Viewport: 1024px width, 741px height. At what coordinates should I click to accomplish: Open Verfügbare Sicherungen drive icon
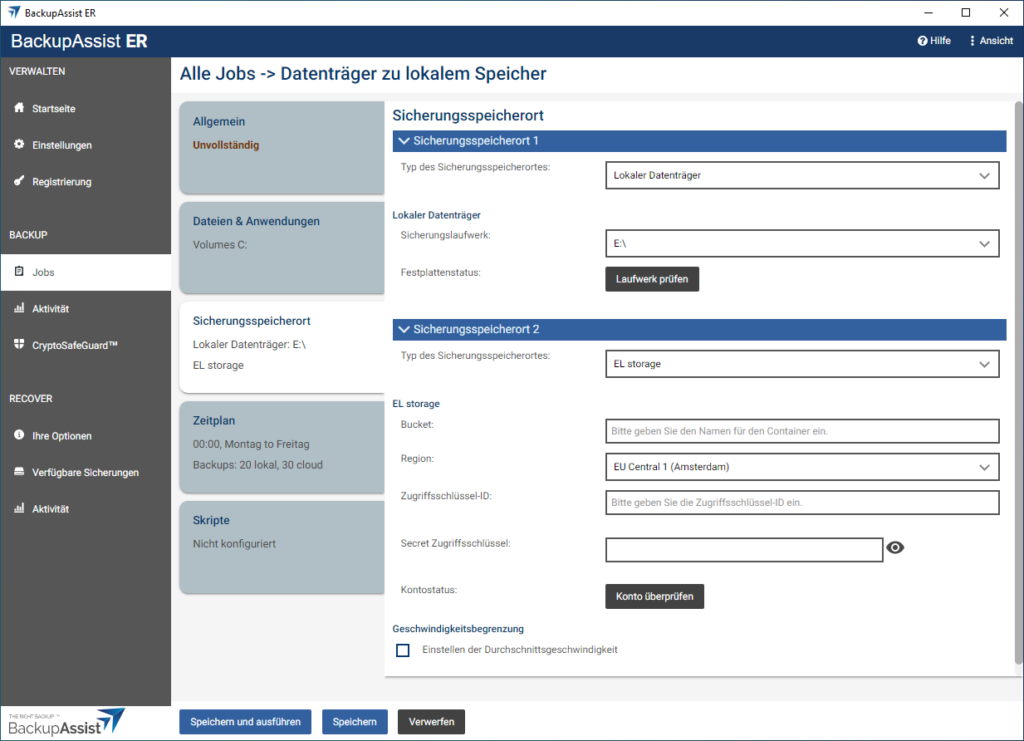[19, 472]
